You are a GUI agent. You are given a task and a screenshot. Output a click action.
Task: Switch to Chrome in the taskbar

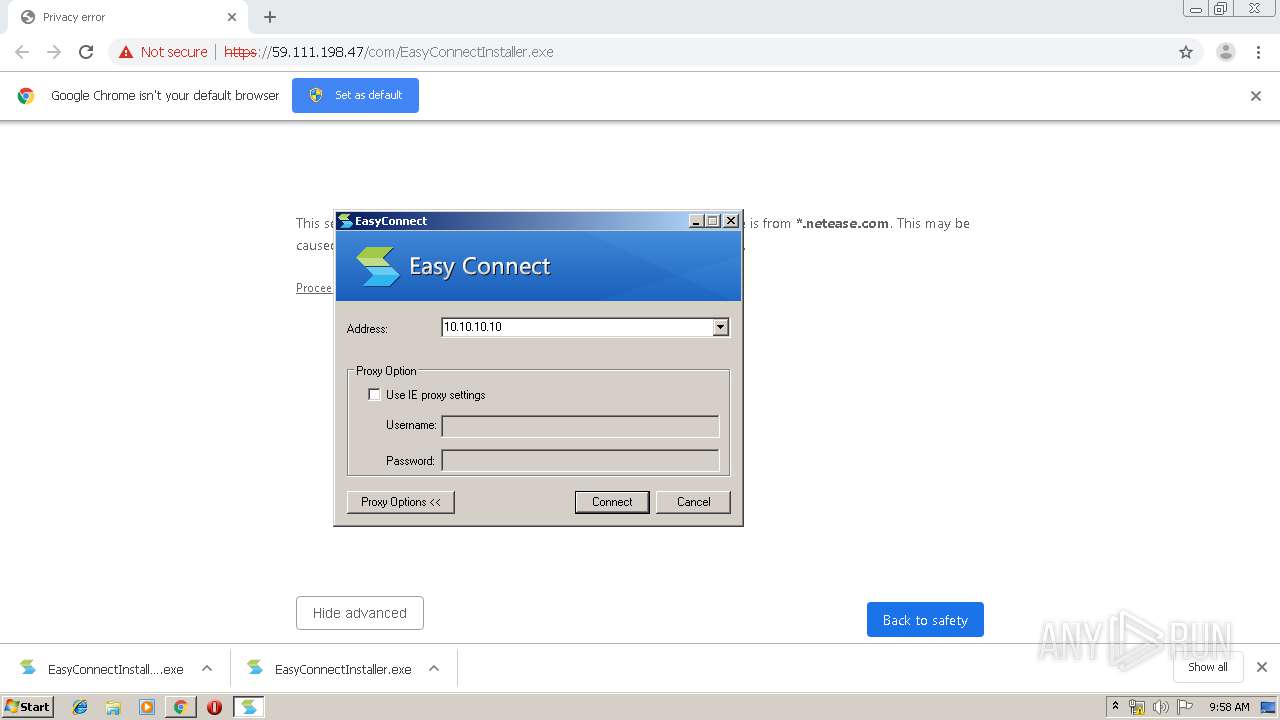(180, 707)
